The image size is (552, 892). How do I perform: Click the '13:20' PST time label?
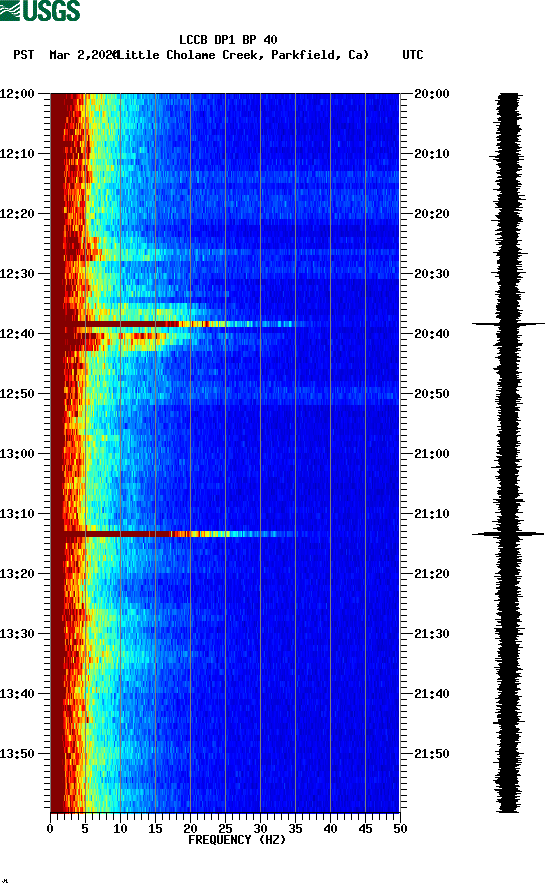17,573
